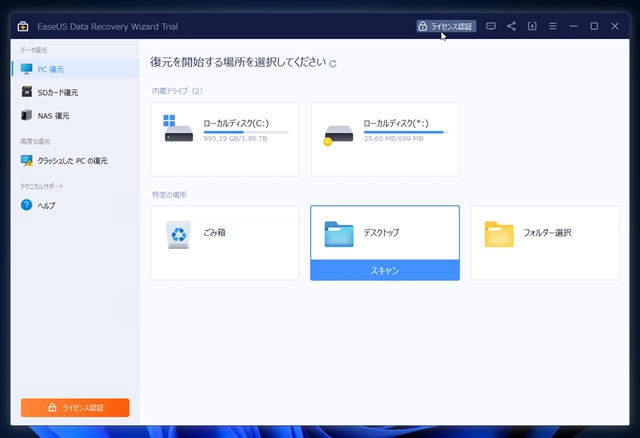Click the recycle bin icon
The width and height of the screenshot is (640, 438).
[x=178, y=234]
